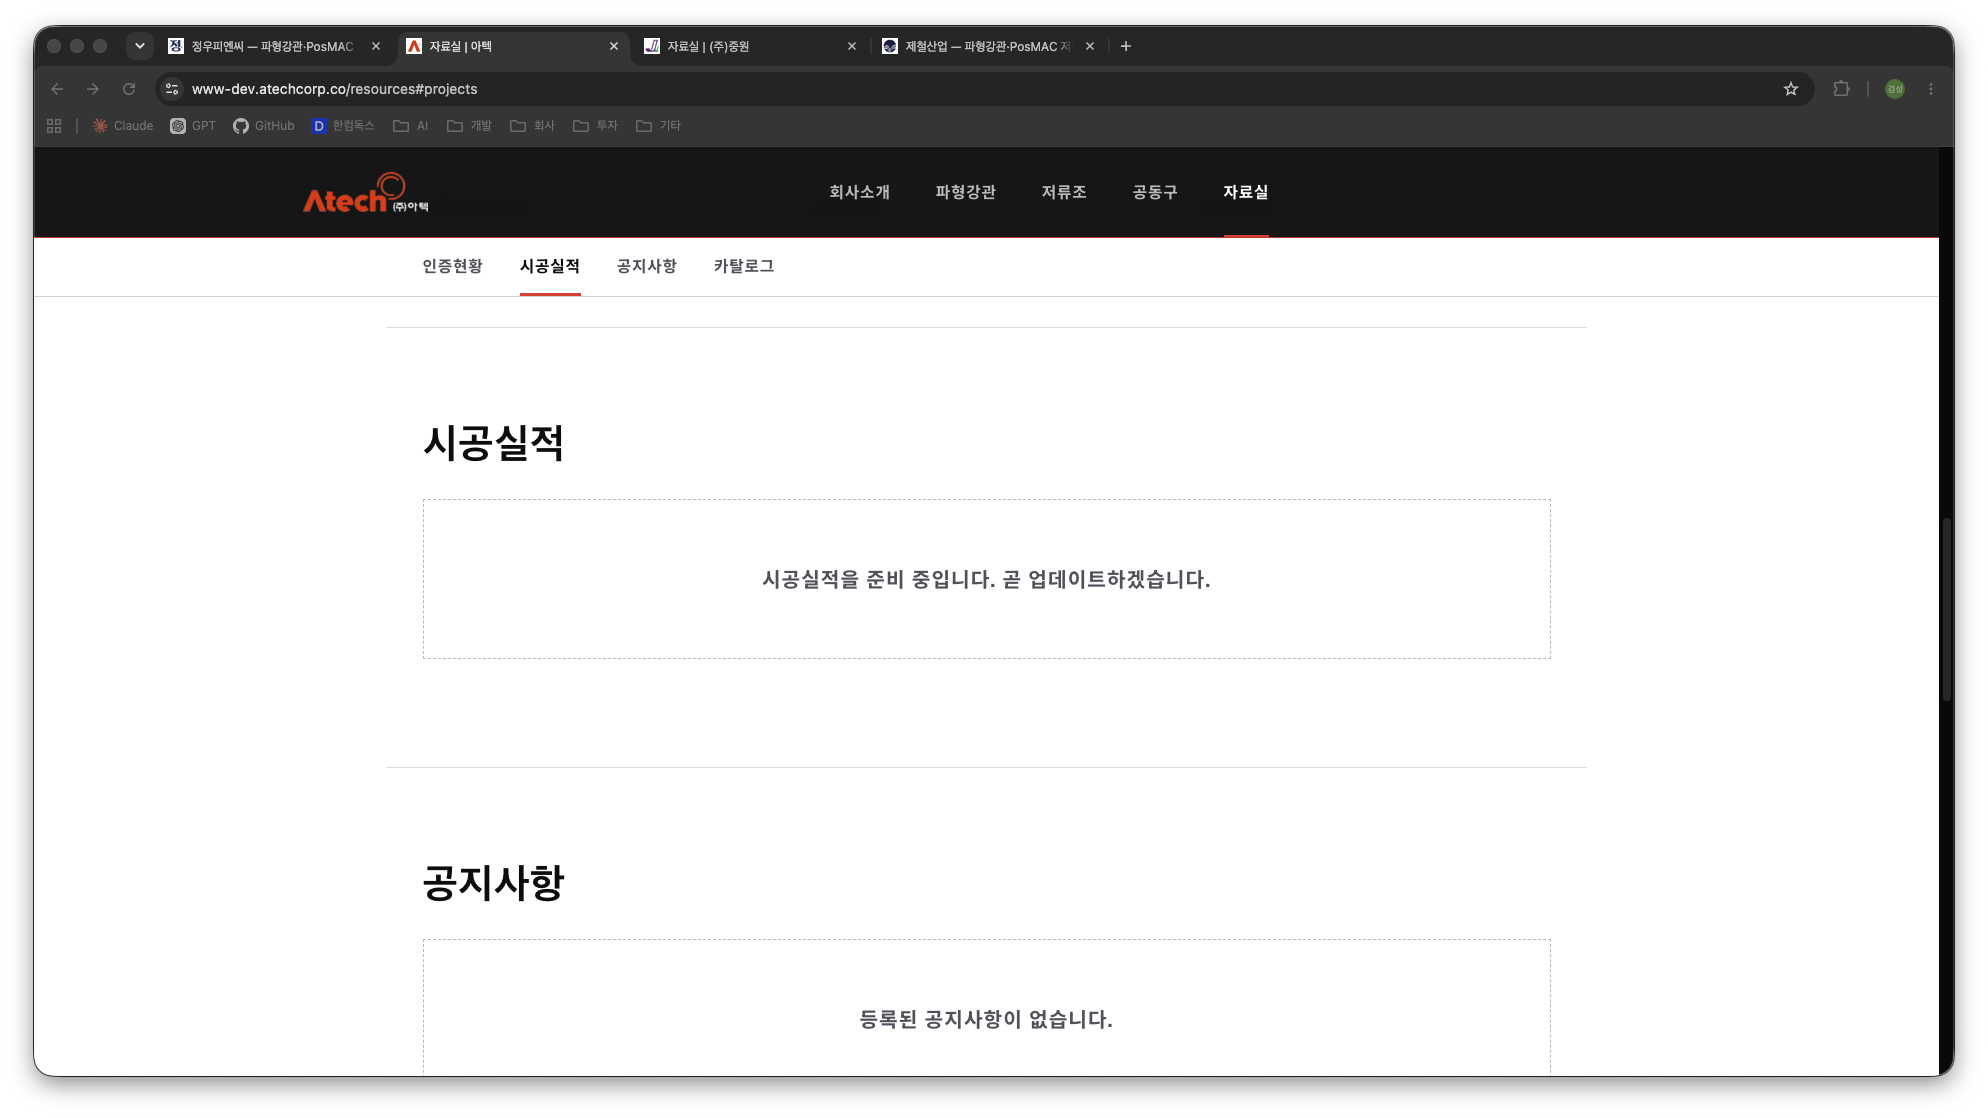The height and width of the screenshot is (1118, 1988).
Task: Open the GitHub bookmark
Action: (264, 126)
